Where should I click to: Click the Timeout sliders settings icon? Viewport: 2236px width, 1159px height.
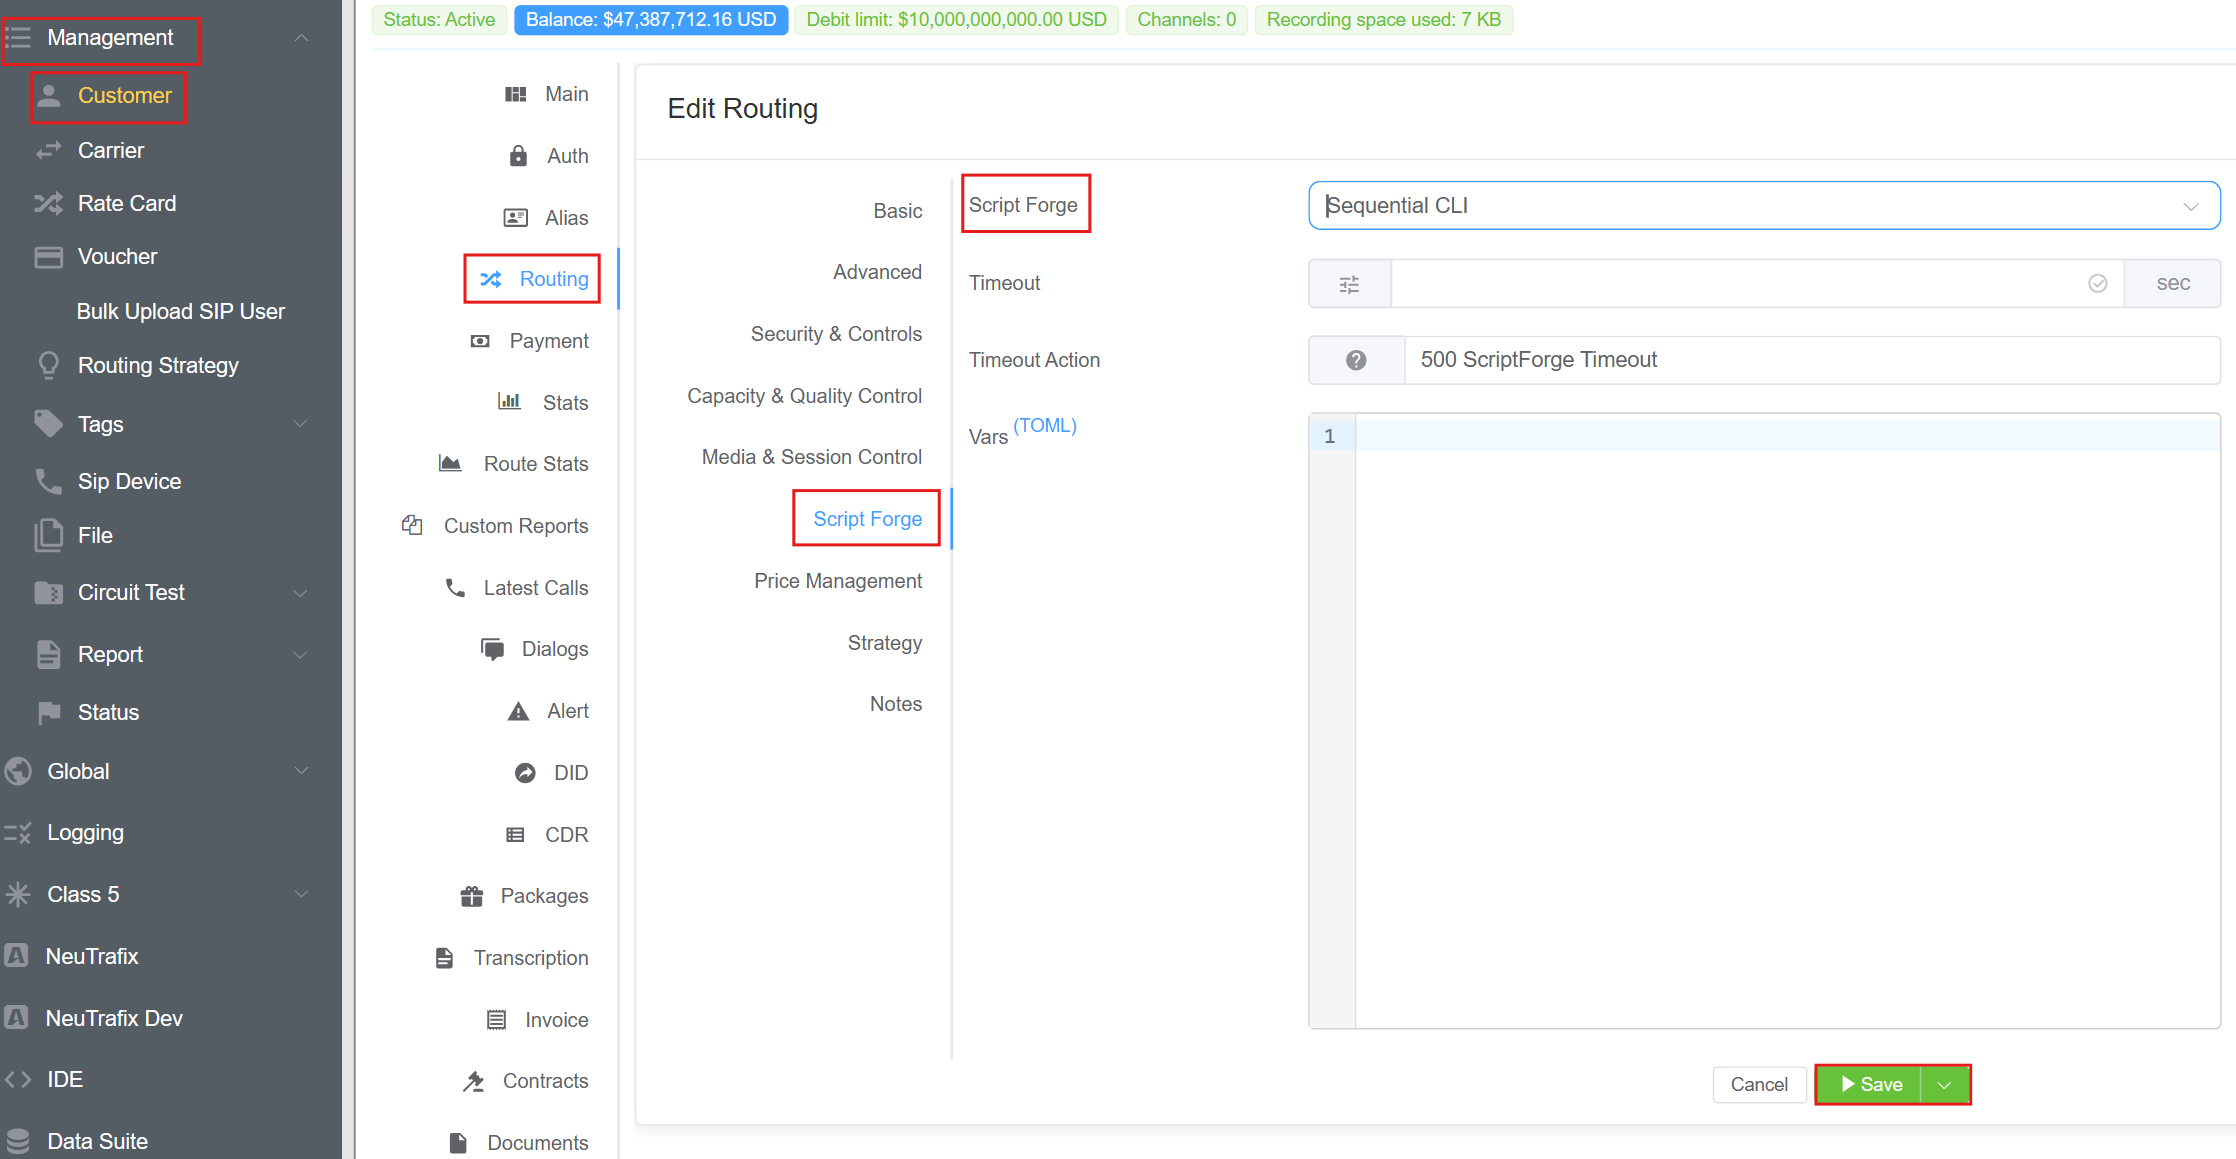1349,284
